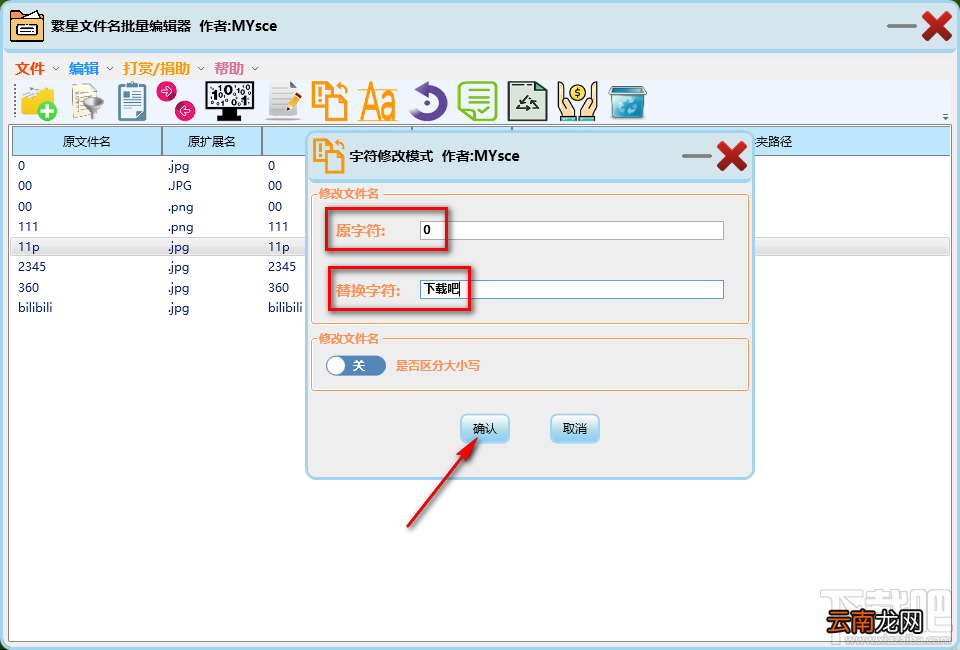960x650 pixels.
Task: Select 360 in the 原文件名 column
Action: pos(28,288)
